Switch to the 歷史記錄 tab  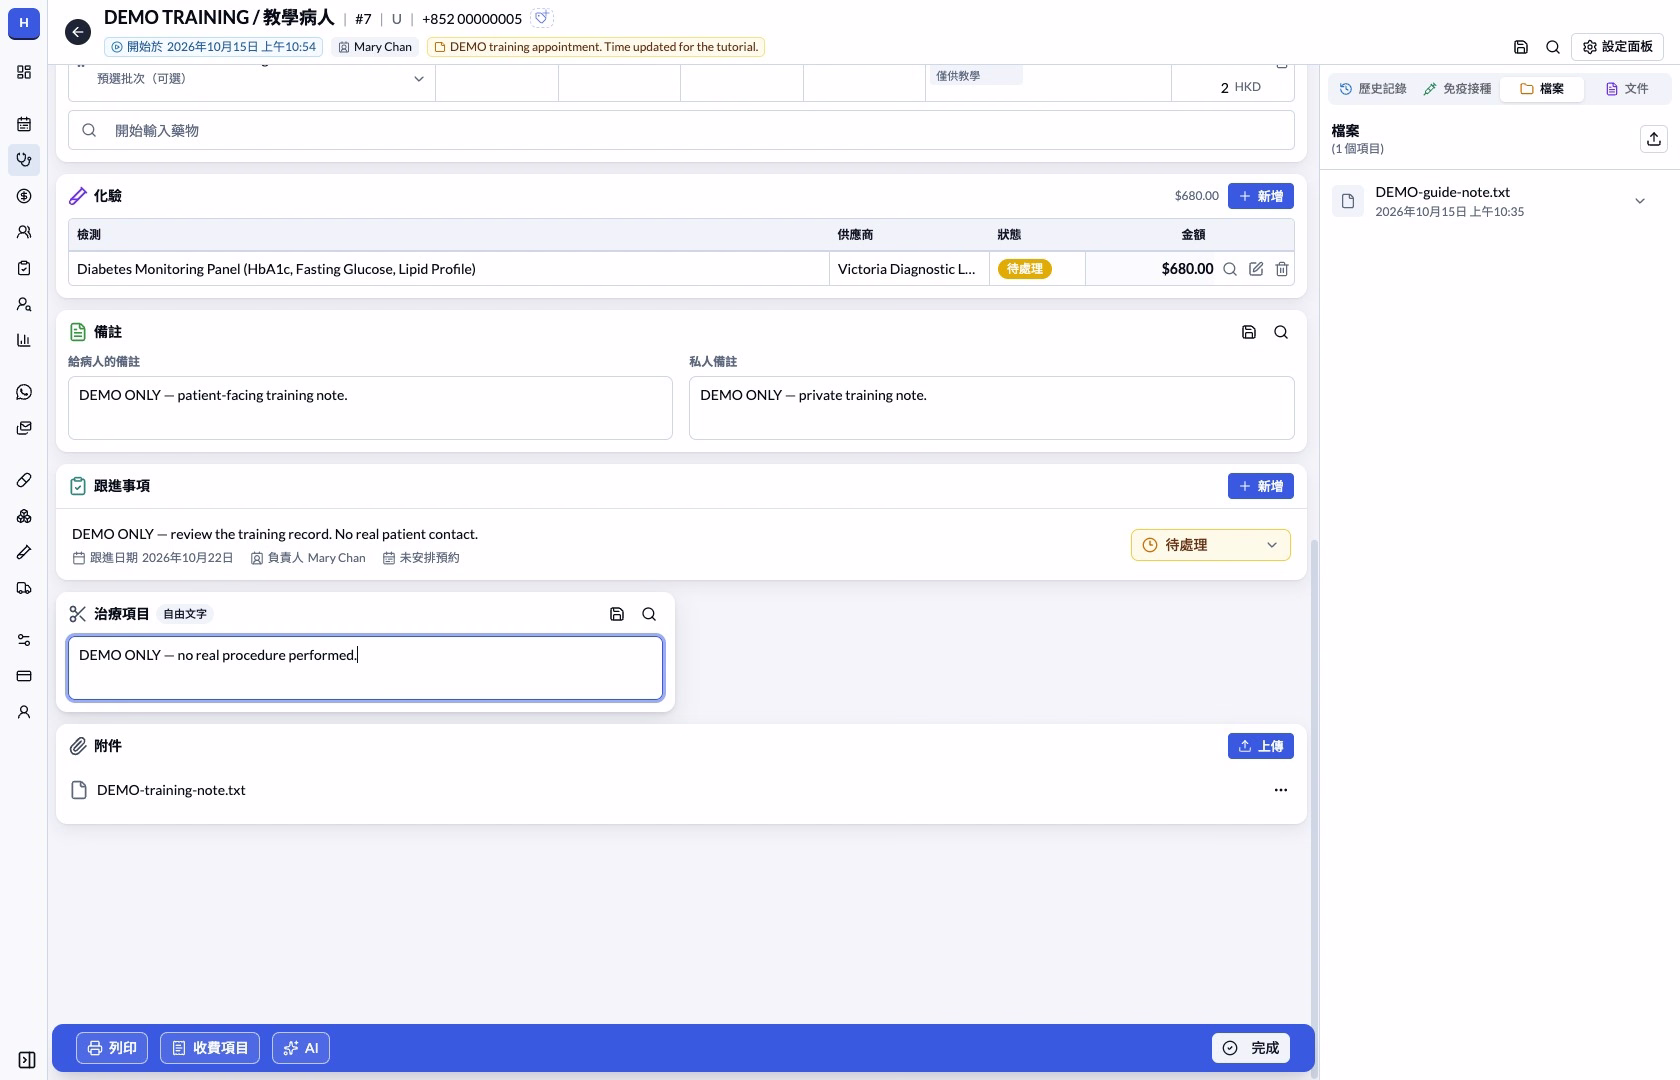point(1373,89)
